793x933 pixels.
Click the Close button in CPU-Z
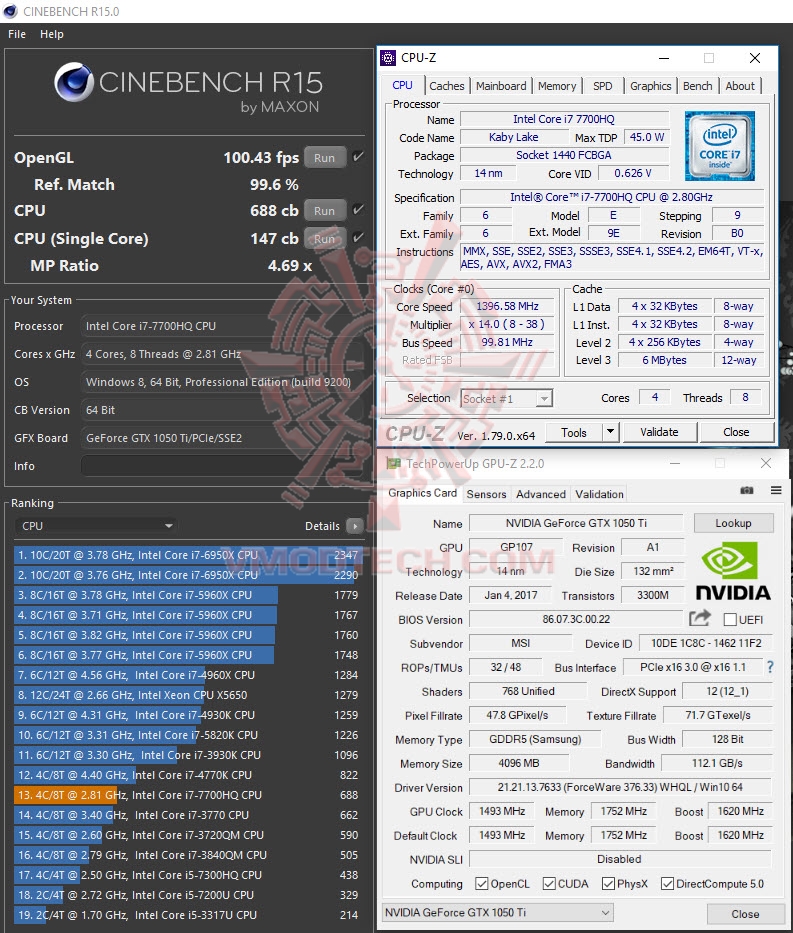(736, 432)
